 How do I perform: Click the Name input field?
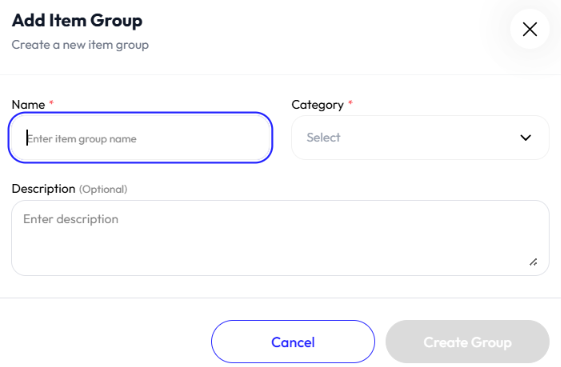140,138
